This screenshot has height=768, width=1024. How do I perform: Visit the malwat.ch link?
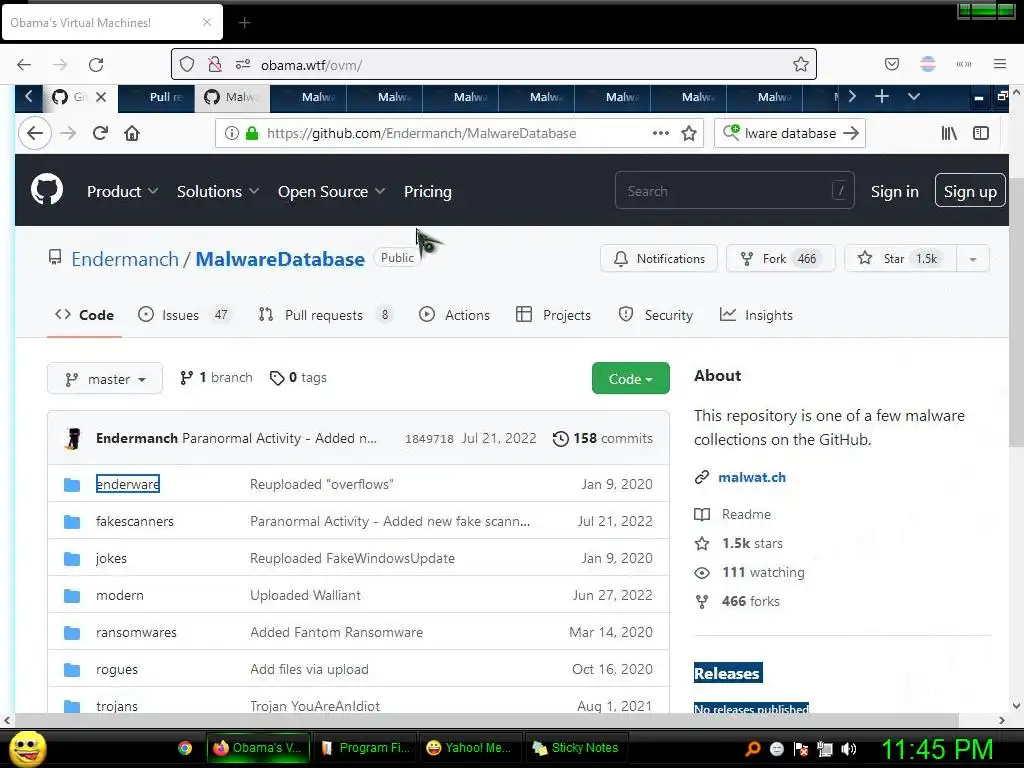[752, 477]
